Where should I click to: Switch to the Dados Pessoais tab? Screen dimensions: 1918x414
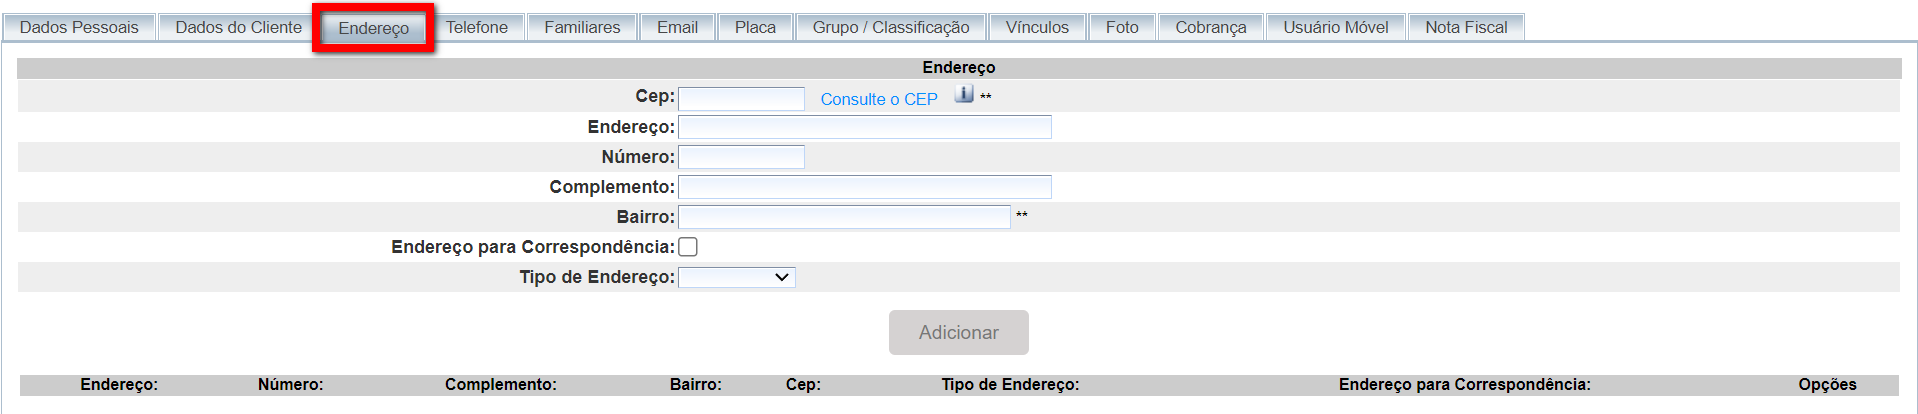pyautogui.click(x=79, y=27)
